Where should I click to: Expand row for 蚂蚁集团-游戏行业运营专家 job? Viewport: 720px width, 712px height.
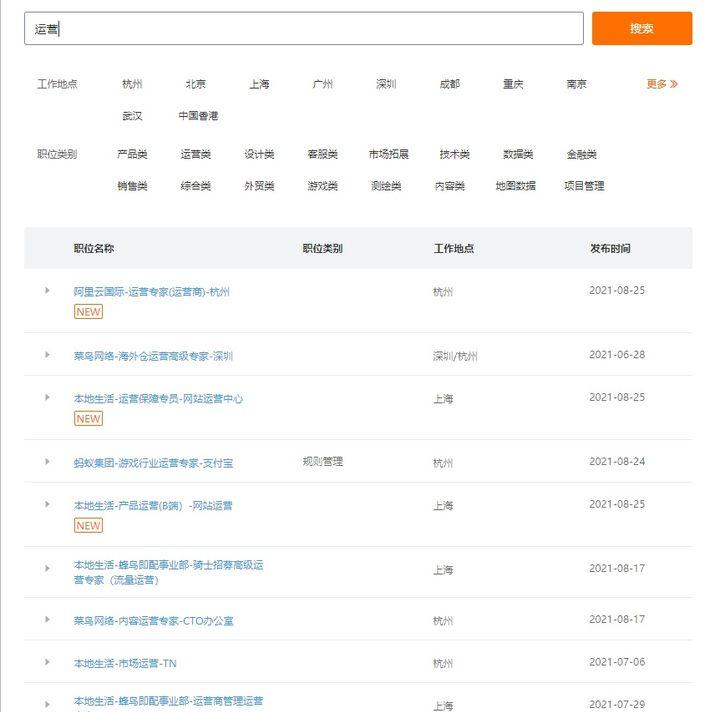[x=47, y=462]
